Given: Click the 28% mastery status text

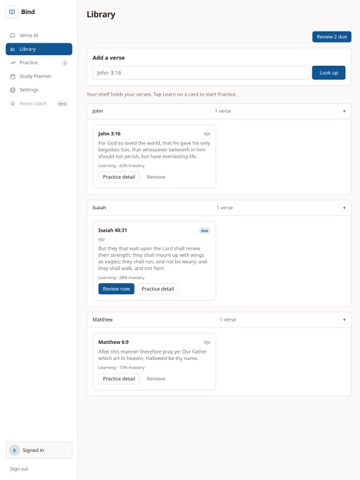Looking at the screenshot, I should pyautogui.click(x=121, y=278).
